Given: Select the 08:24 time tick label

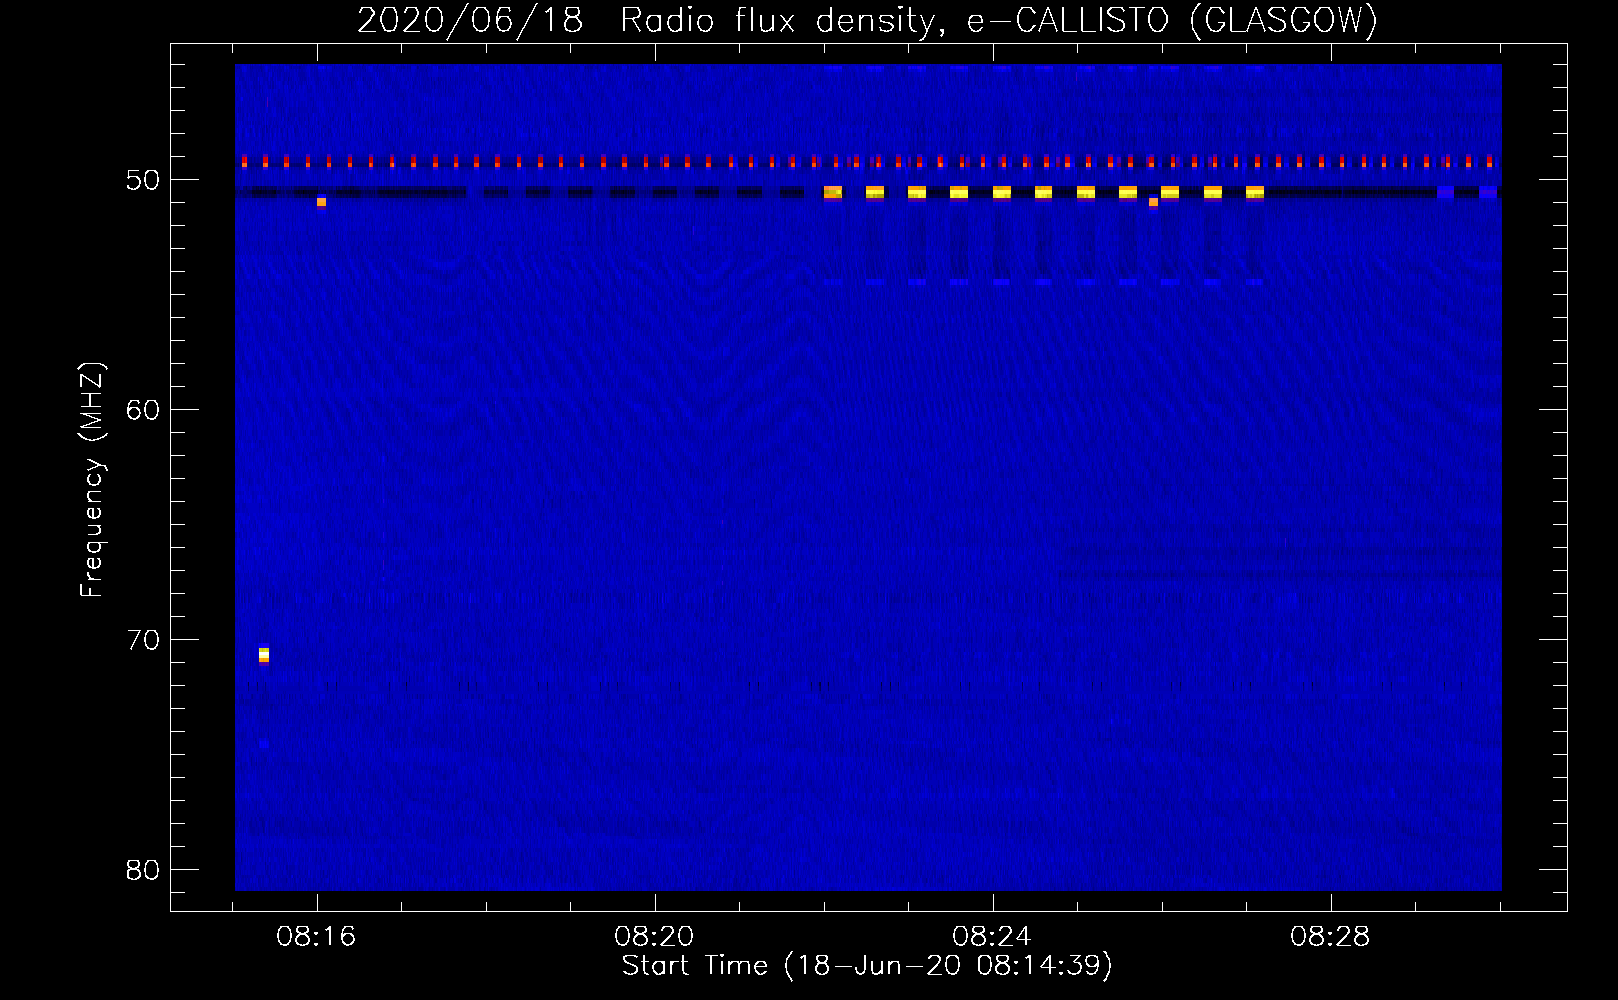Looking at the screenshot, I should coord(992,937).
